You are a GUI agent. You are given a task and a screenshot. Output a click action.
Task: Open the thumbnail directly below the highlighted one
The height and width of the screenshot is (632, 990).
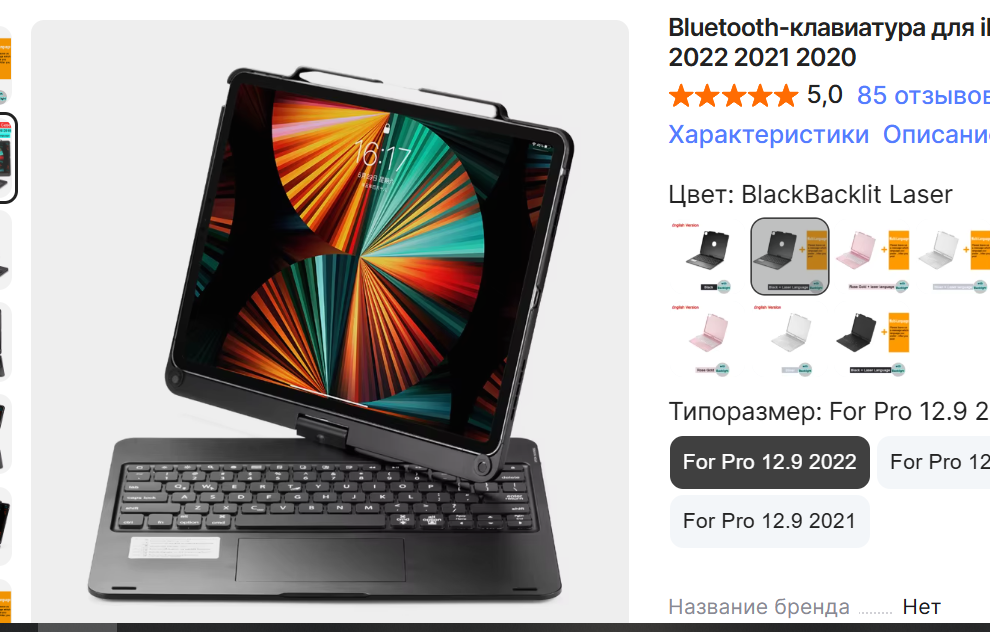click(5, 251)
